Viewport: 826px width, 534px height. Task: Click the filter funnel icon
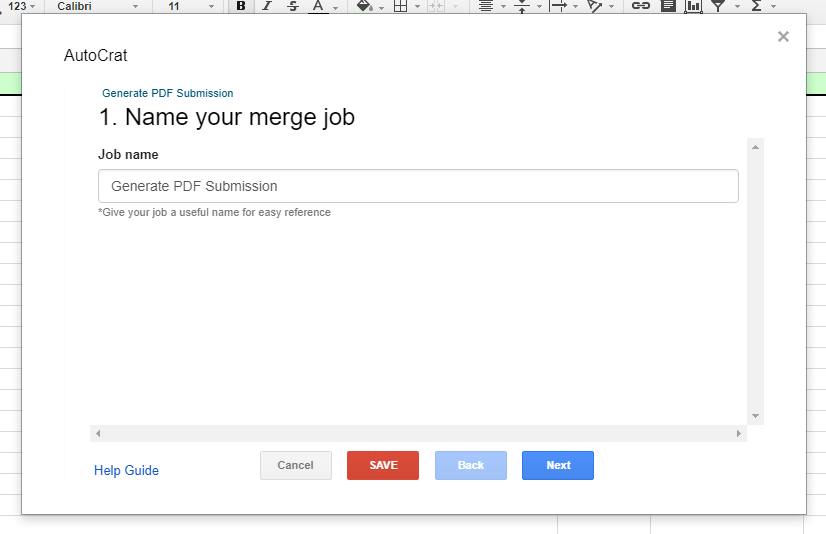pos(718,6)
